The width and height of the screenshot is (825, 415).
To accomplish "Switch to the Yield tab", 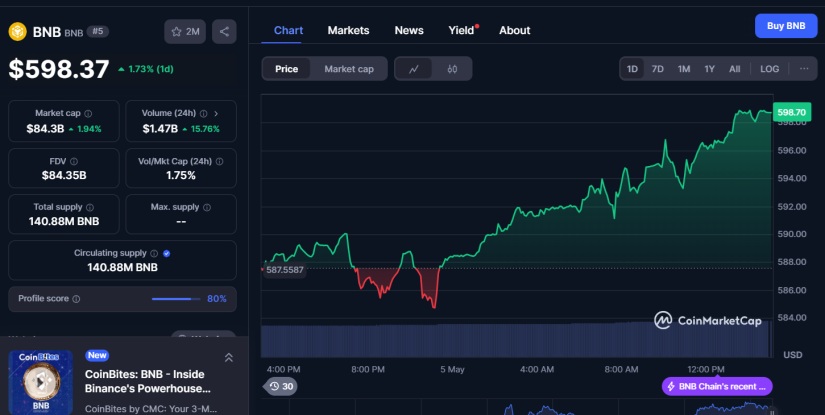I will coord(461,30).
